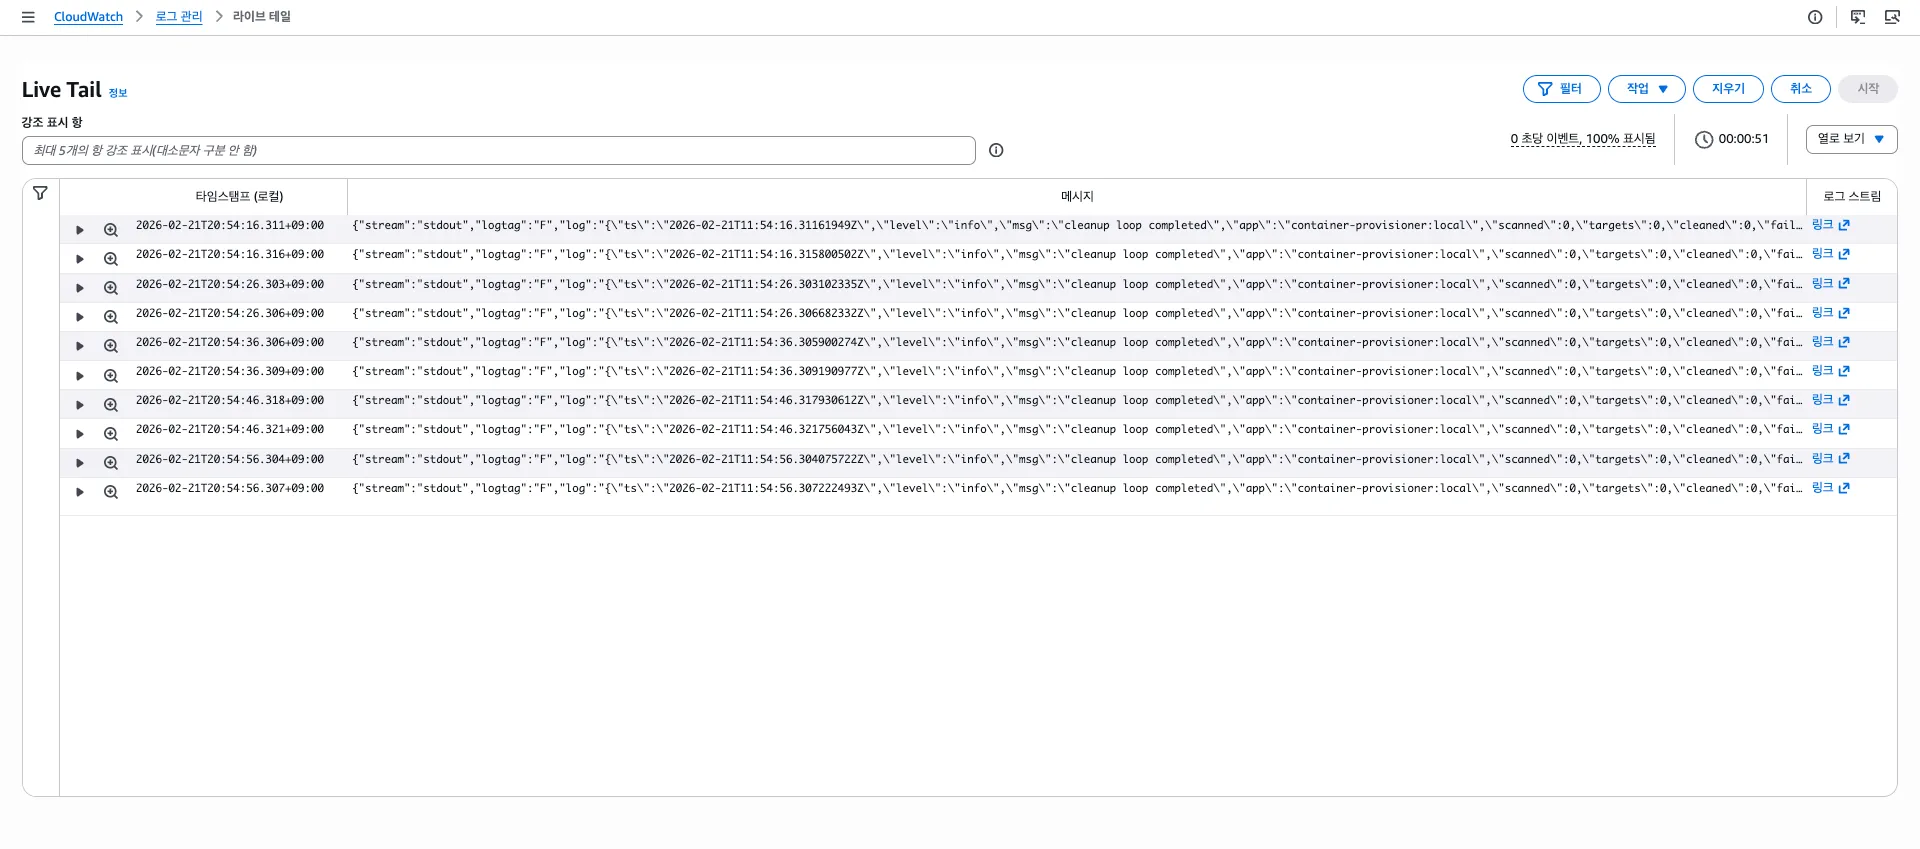1920x849 pixels.
Task: Open the top-bar information circle icon
Action: click(1815, 17)
